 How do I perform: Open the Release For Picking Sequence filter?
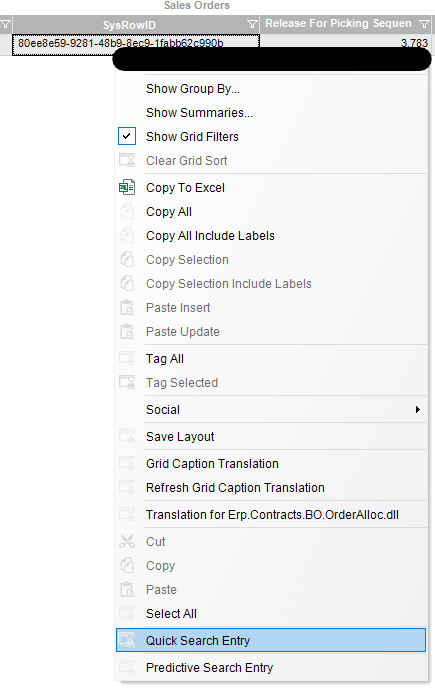424,24
